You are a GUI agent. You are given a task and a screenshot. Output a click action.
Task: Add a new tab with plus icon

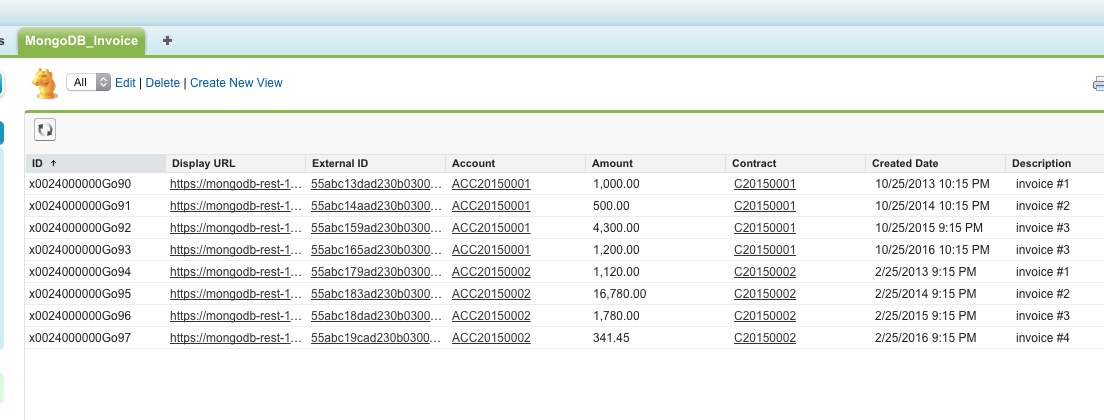167,41
